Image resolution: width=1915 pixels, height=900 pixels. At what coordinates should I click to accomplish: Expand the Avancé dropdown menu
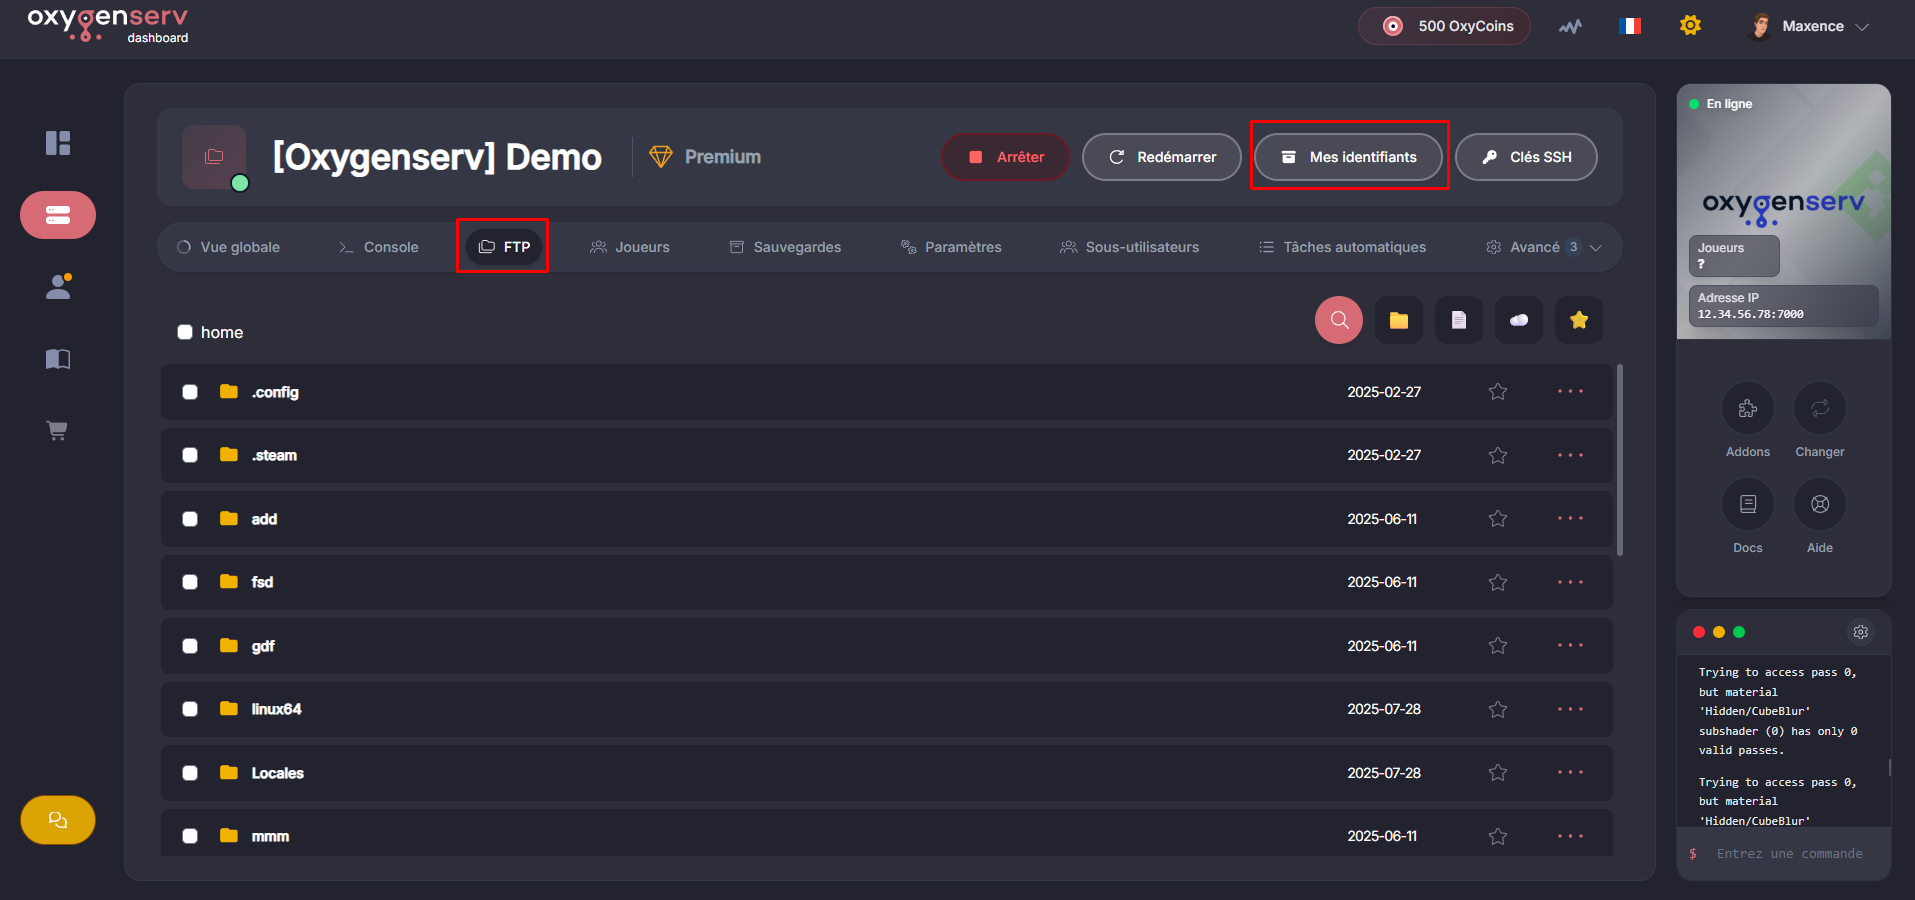click(1544, 247)
